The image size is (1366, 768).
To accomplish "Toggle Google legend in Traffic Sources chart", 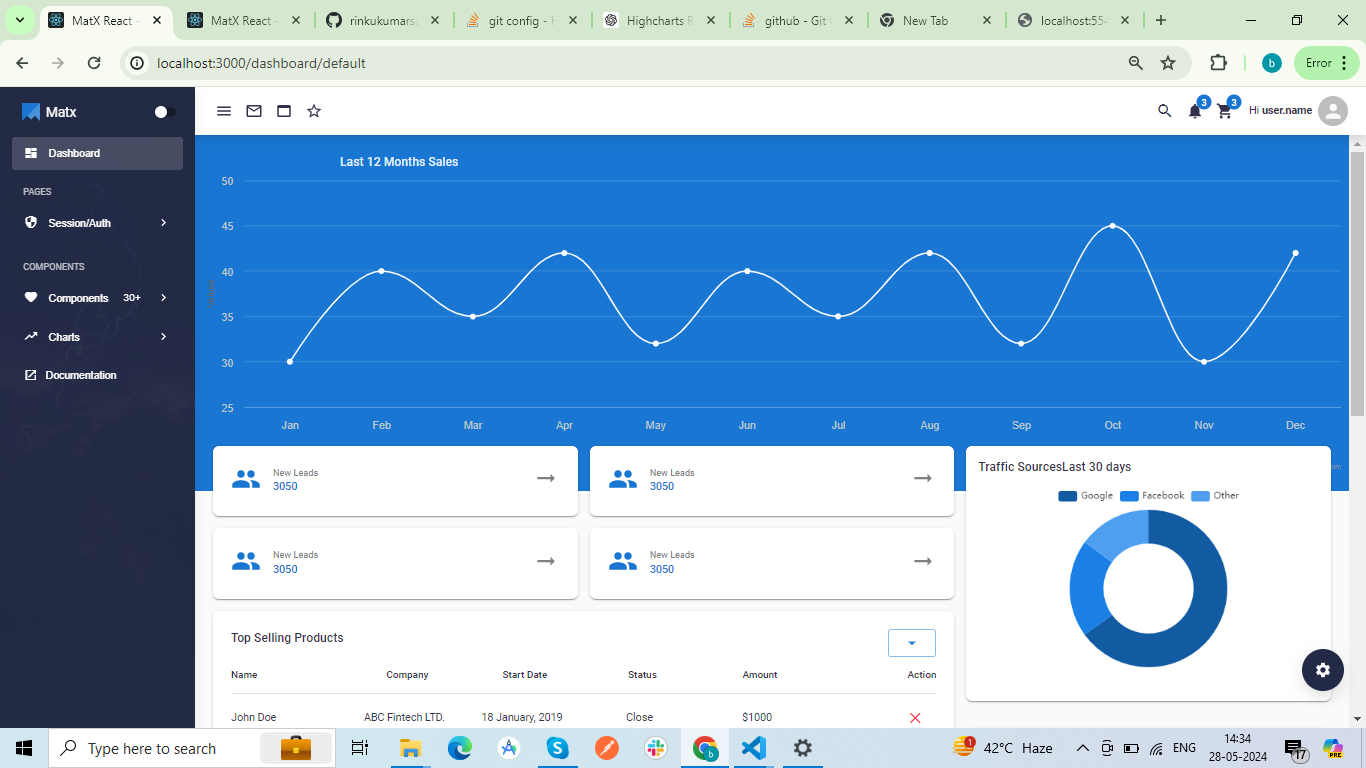I will 1085,496.
